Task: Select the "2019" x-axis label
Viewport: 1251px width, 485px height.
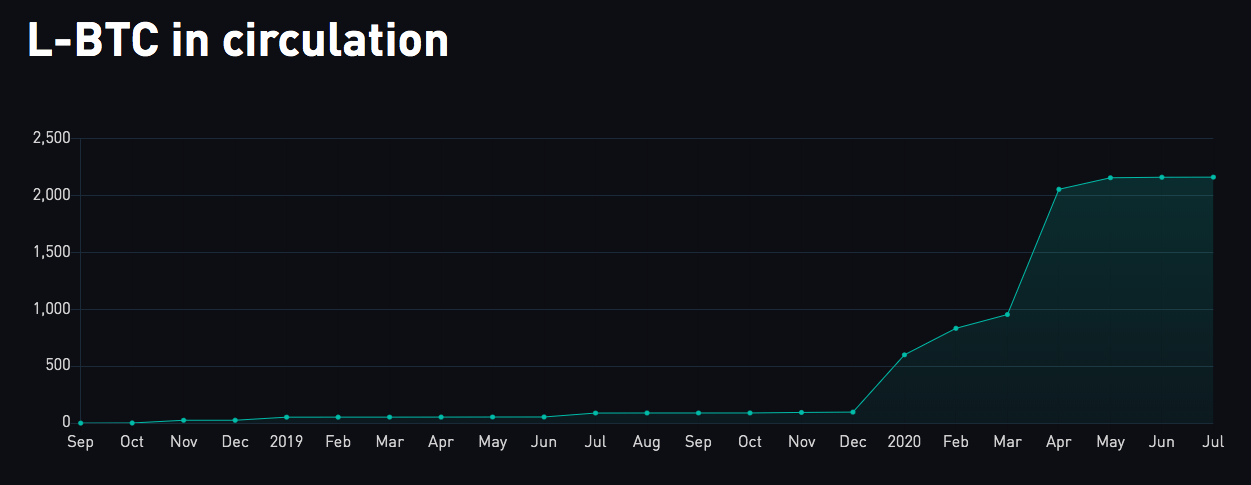Action: click(x=286, y=442)
